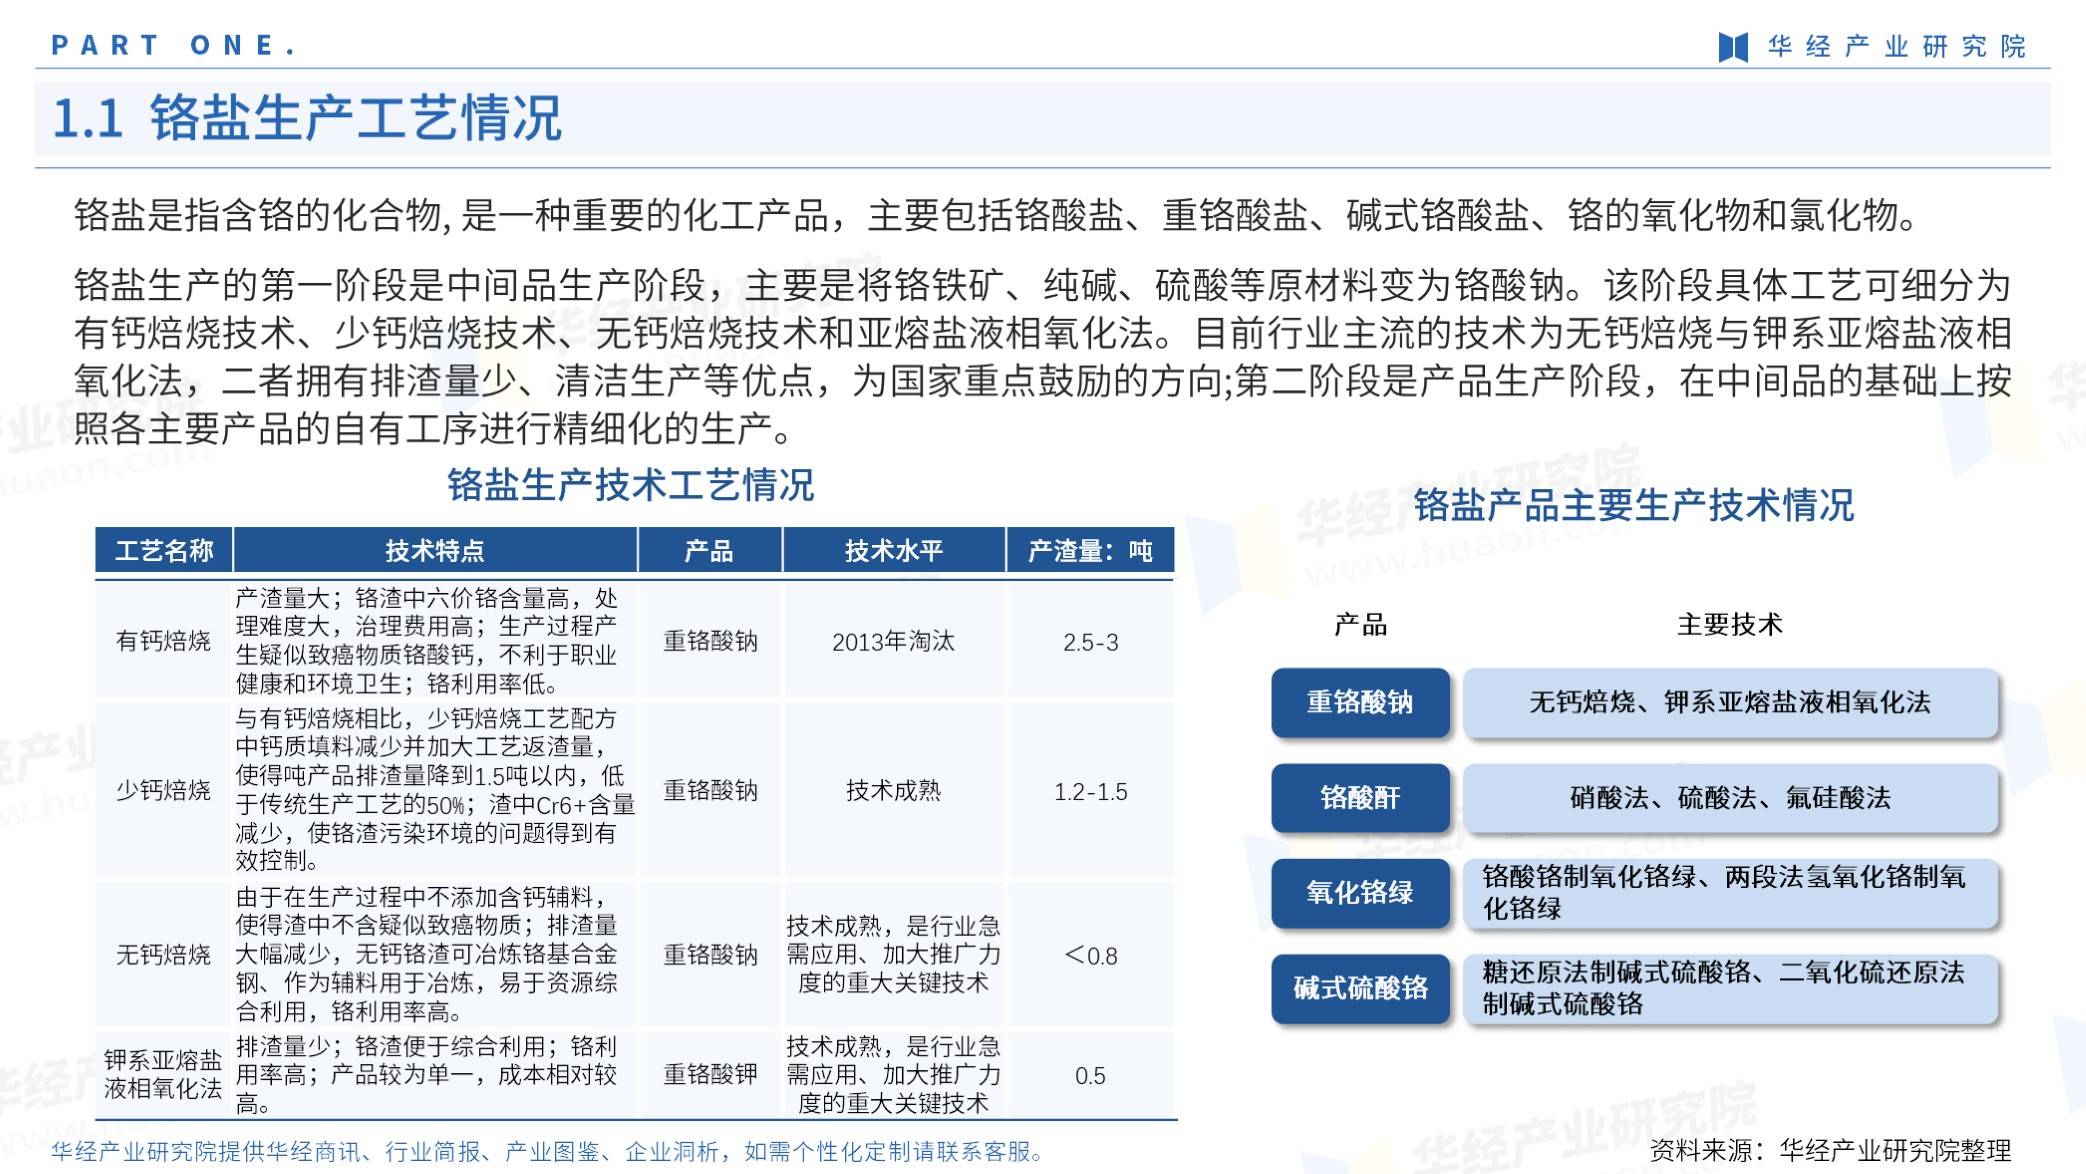Click the 无钙焙烧 technical description cell

coord(435,955)
